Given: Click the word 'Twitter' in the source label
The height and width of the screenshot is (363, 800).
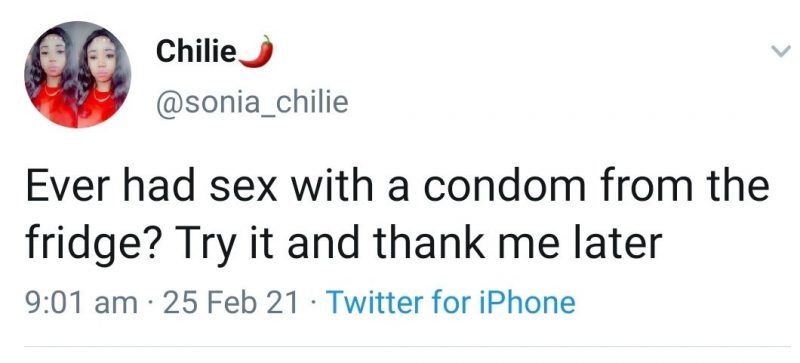Looking at the screenshot, I should pos(375,302).
